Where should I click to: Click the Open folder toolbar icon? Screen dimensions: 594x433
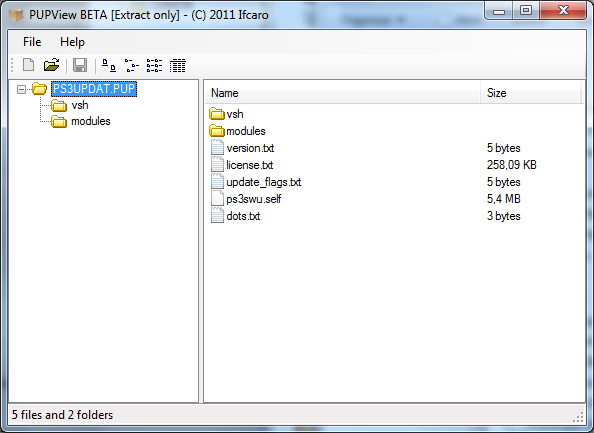point(52,65)
